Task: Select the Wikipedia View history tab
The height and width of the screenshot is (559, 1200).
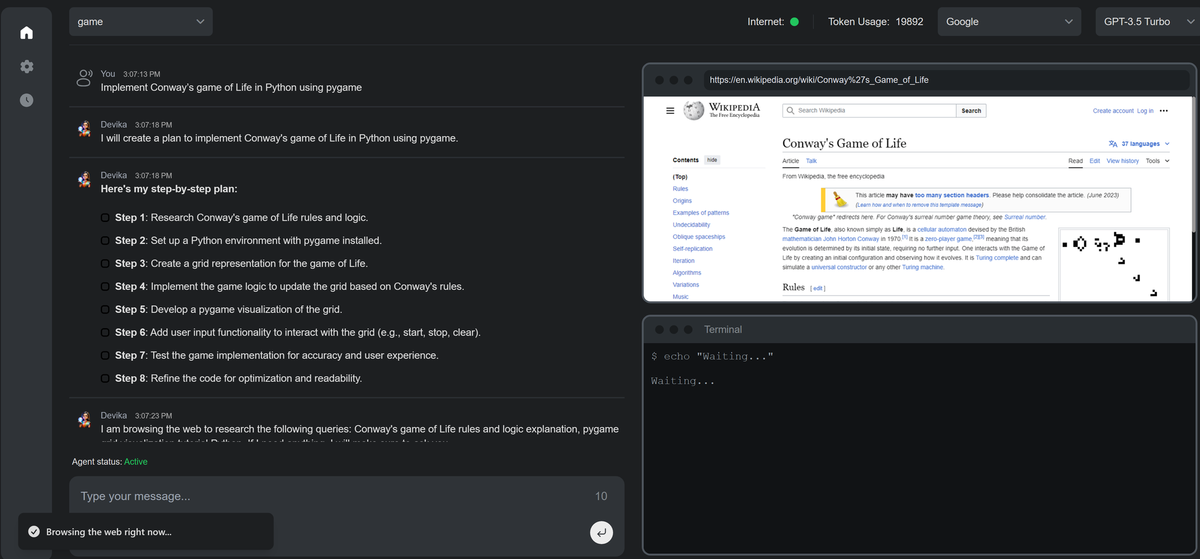Action: point(1123,161)
